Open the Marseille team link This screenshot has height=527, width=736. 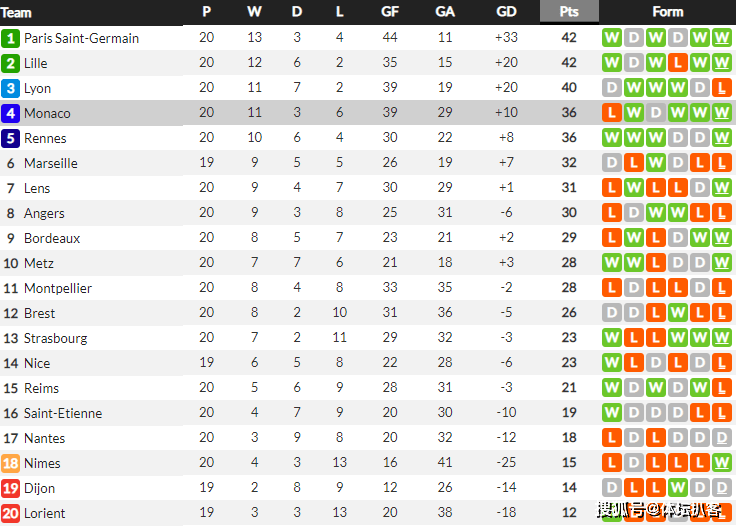click(x=51, y=163)
